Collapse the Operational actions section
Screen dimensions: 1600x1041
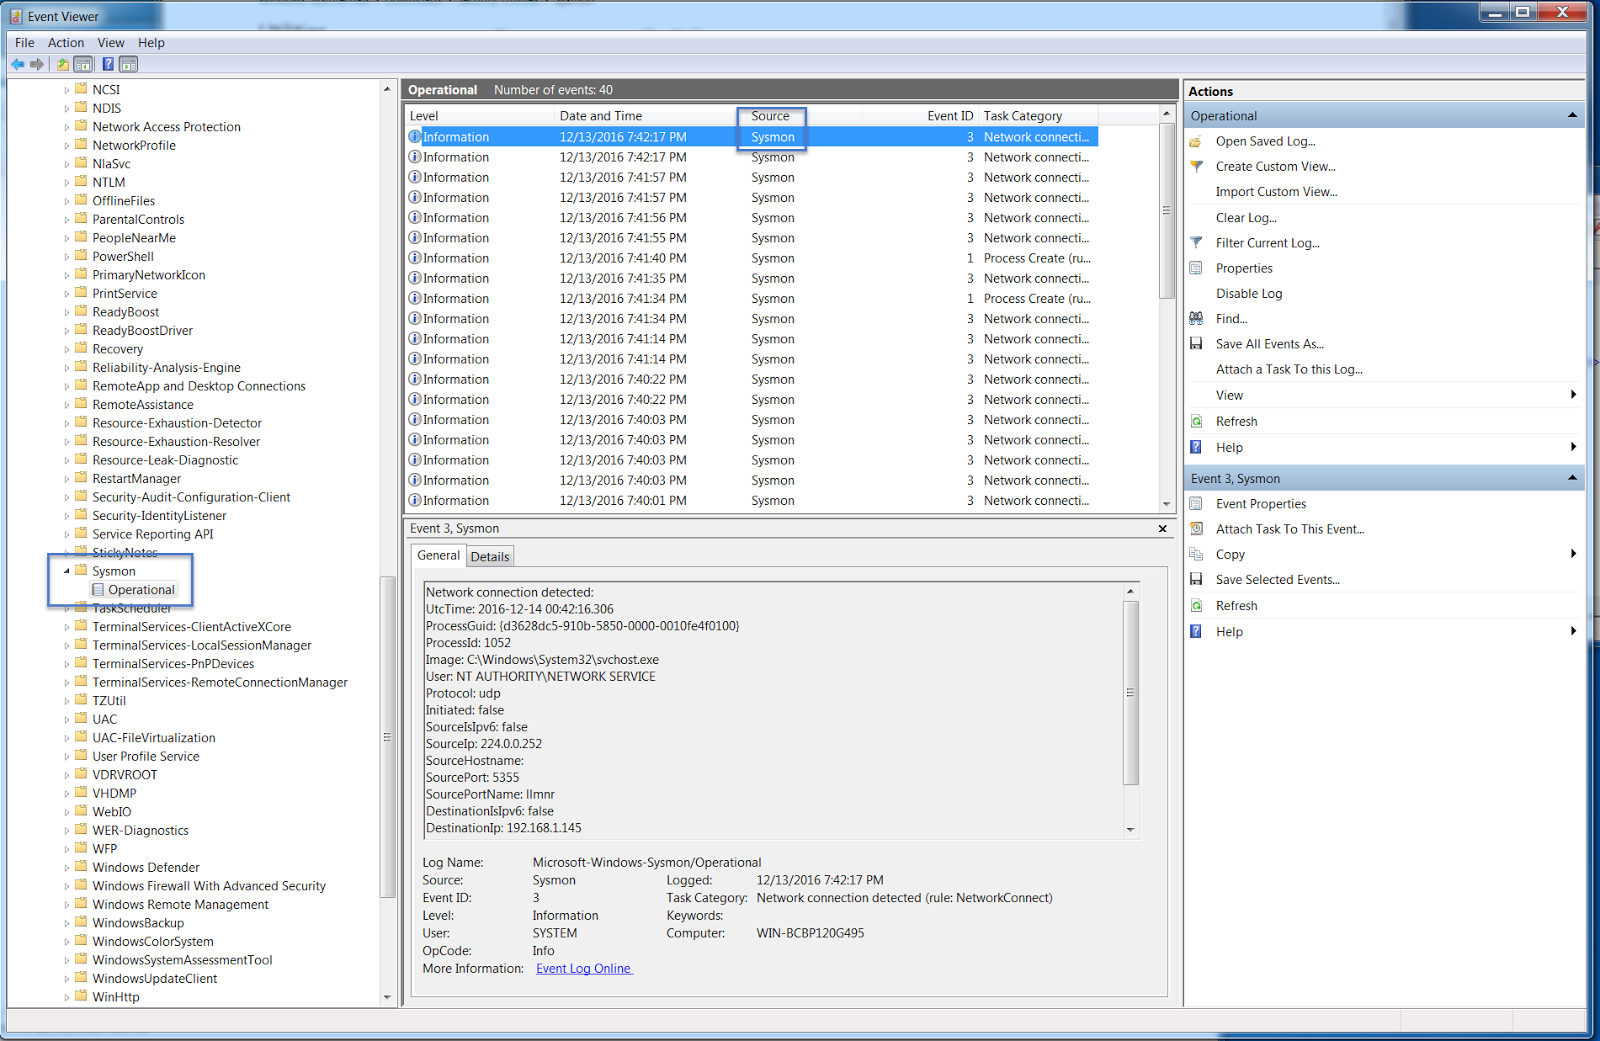coord(1572,114)
